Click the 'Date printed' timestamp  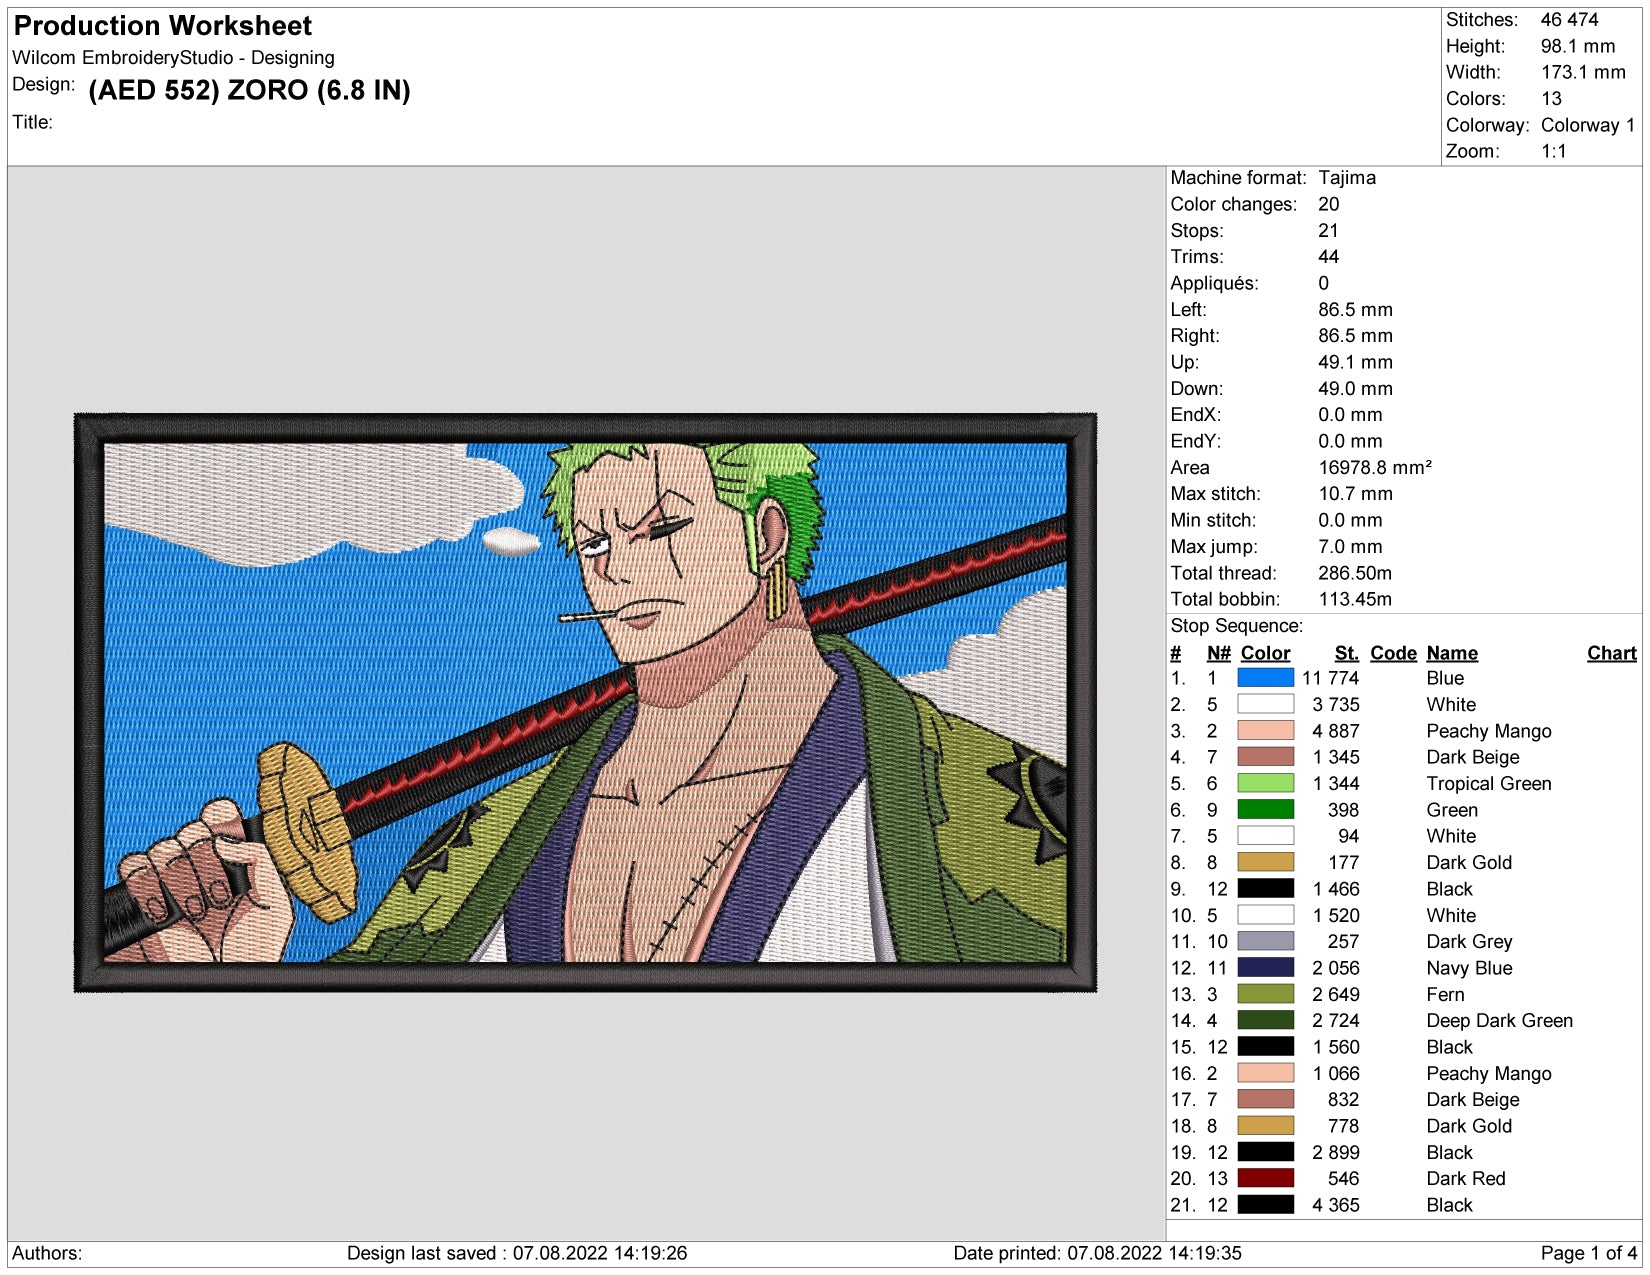point(1097,1253)
